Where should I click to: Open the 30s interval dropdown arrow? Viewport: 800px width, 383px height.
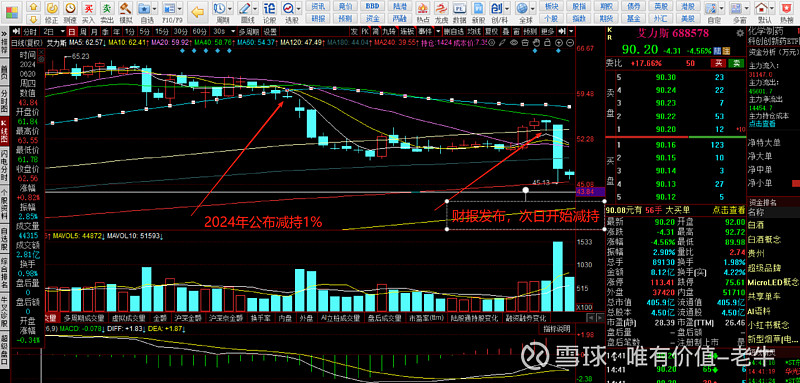point(234,31)
